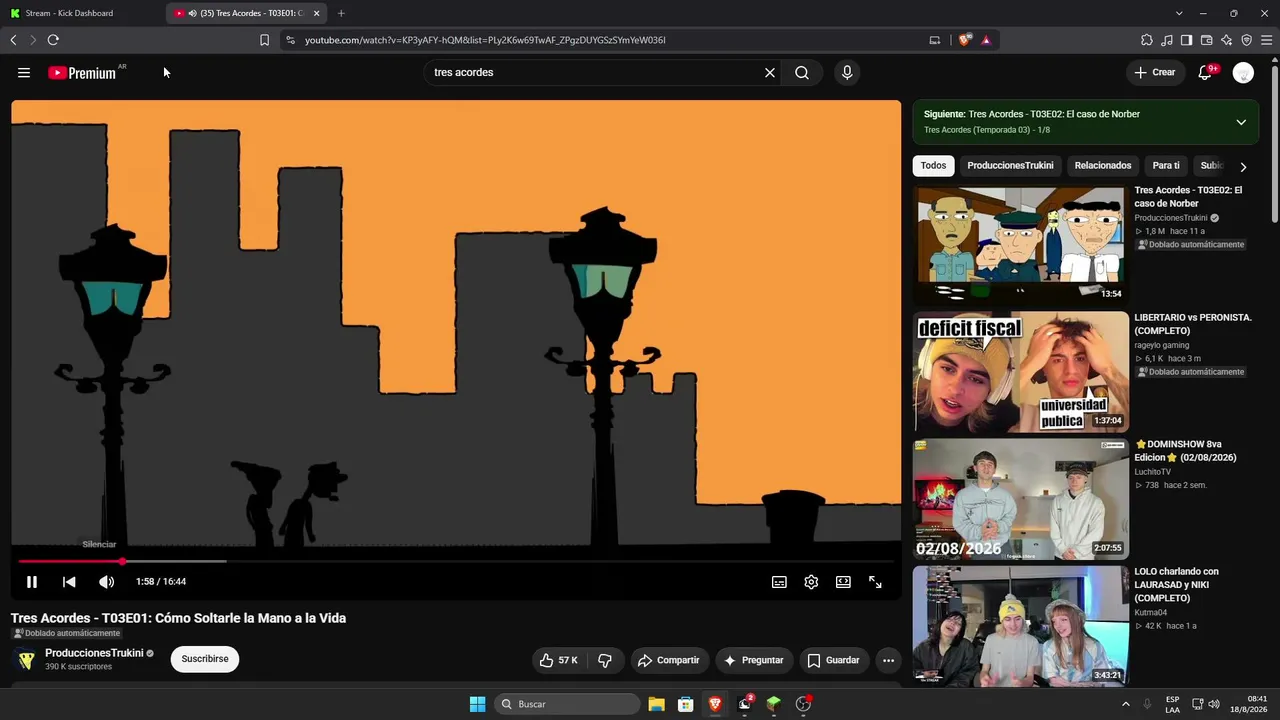Open the LOLO charlando con LAURASAD title
The width and height of the screenshot is (1280, 720).
(1177, 585)
